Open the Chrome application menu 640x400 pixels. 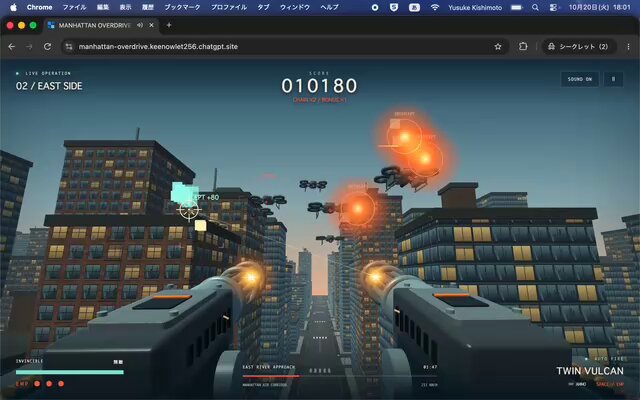click(x=39, y=7)
